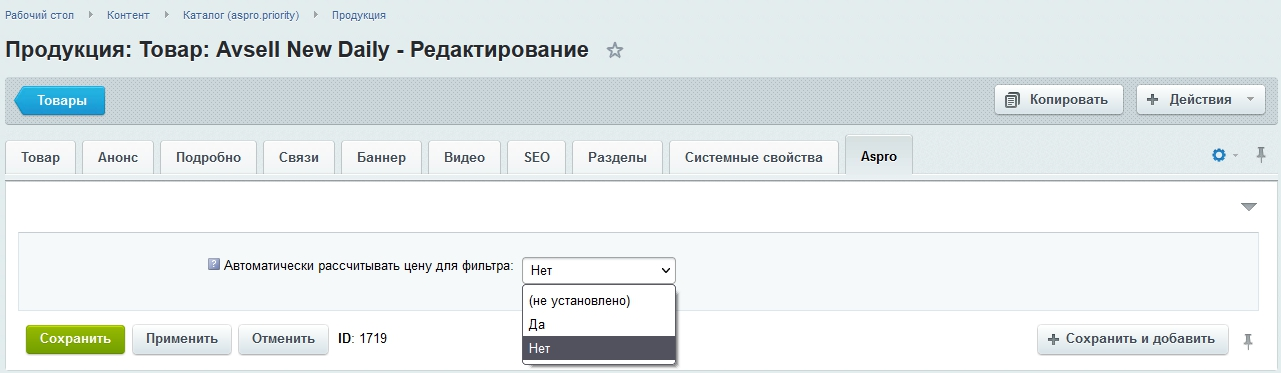The height and width of the screenshot is (373, 1281).
Task: Show hint for automatic price calculation field
Action: tap(213, 265)
